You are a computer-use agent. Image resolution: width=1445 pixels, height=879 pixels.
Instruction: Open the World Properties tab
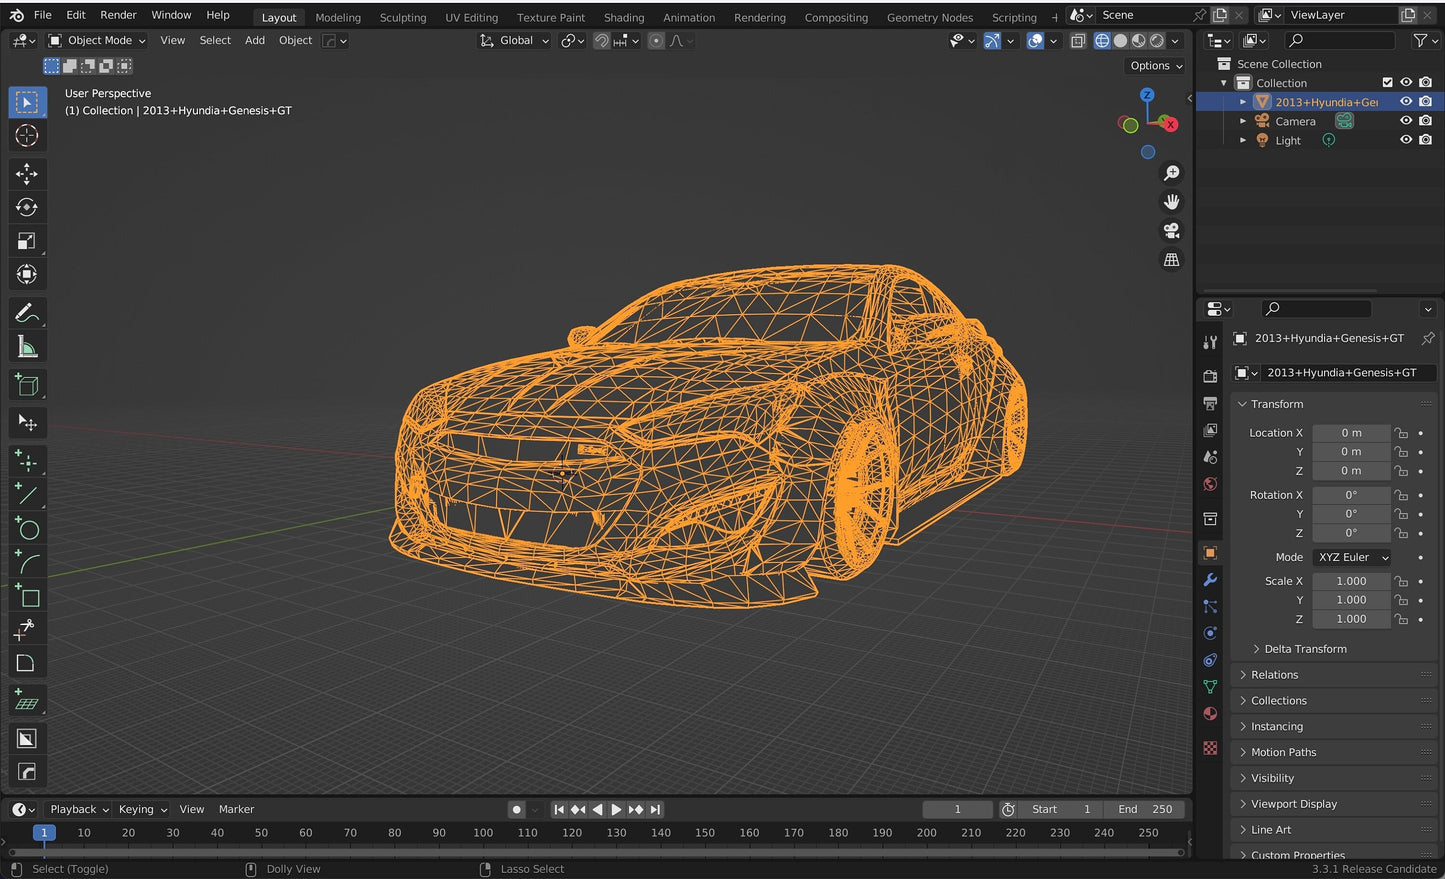point(1210,484)
